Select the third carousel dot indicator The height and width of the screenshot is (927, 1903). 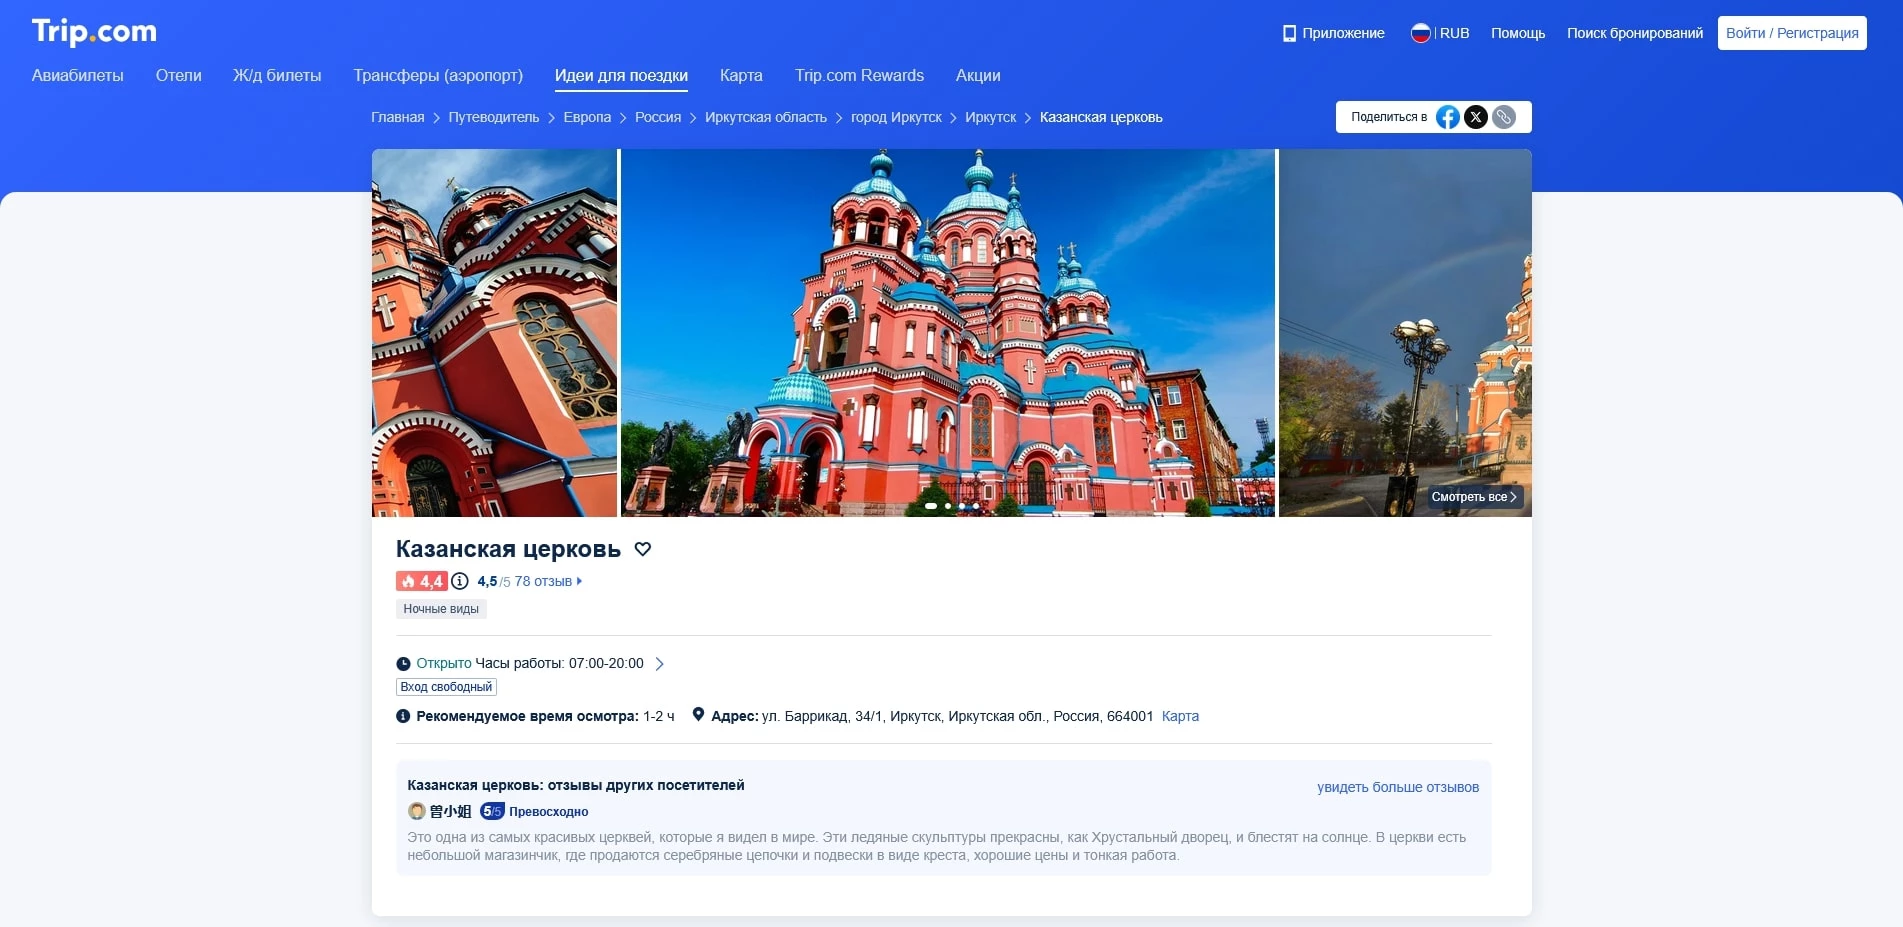962,507
